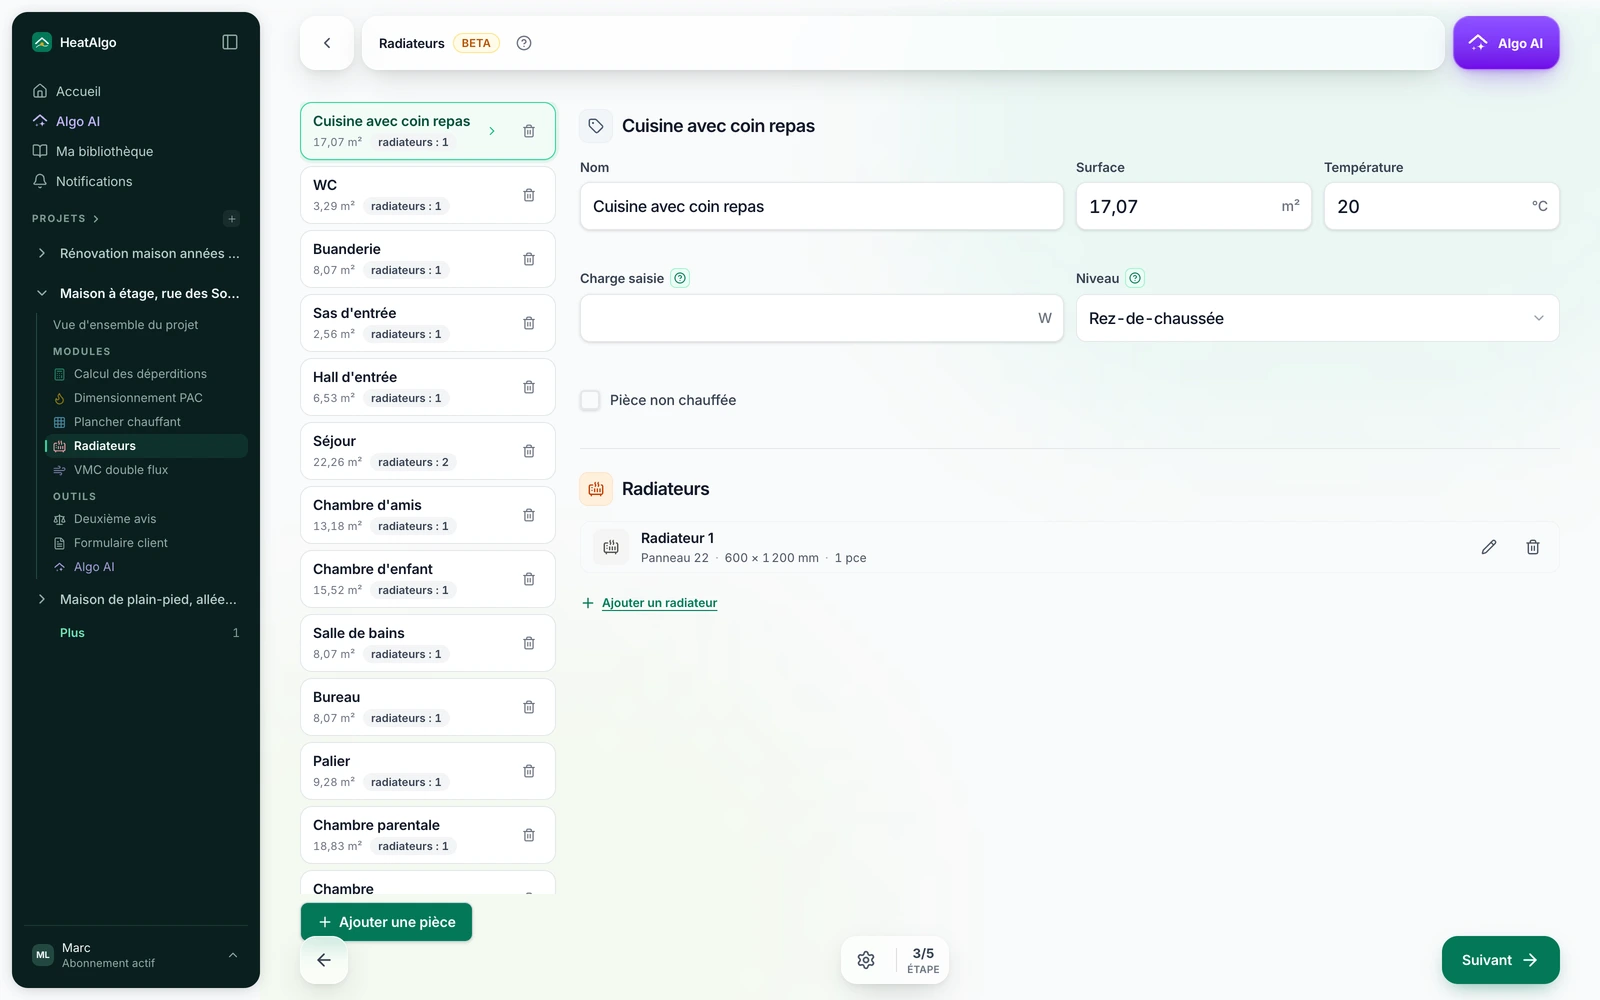Go back with bottom left arrow button
This screenshot has height=1000, width=1600.
click(324, 960)
